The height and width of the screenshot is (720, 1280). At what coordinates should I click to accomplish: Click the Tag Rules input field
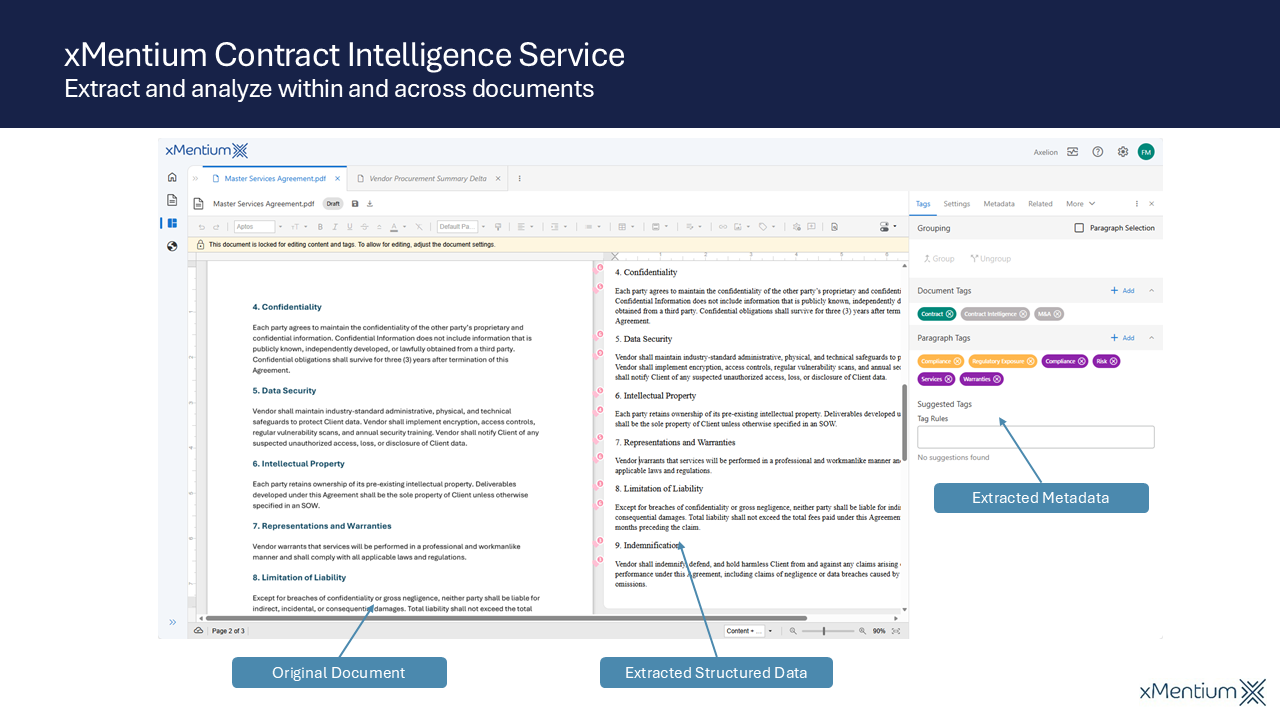[1036, 437]
